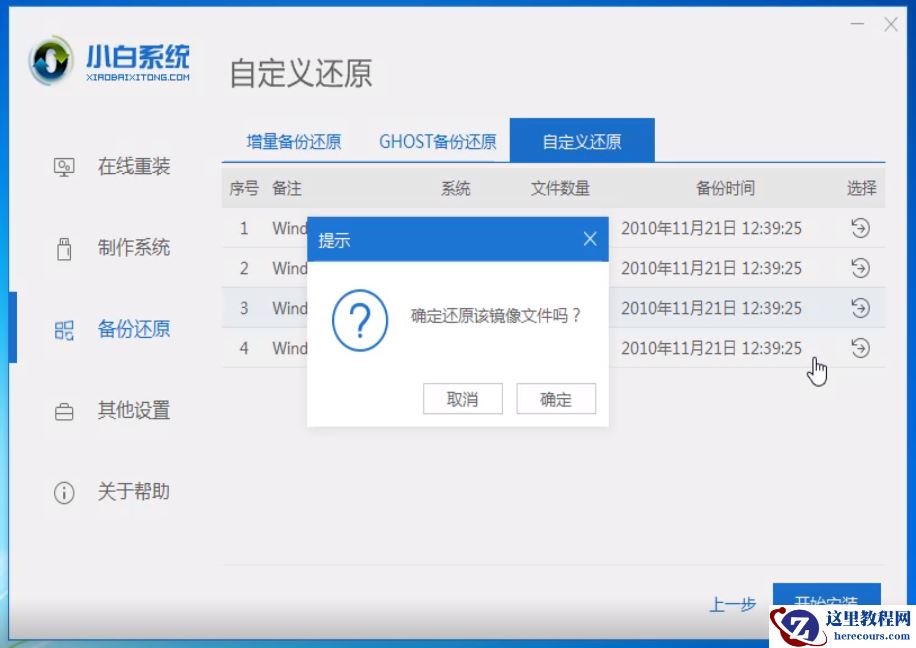Click the 备份还原 sidebar icon
The image size is (916, 648).
click(x=63, y=329)
